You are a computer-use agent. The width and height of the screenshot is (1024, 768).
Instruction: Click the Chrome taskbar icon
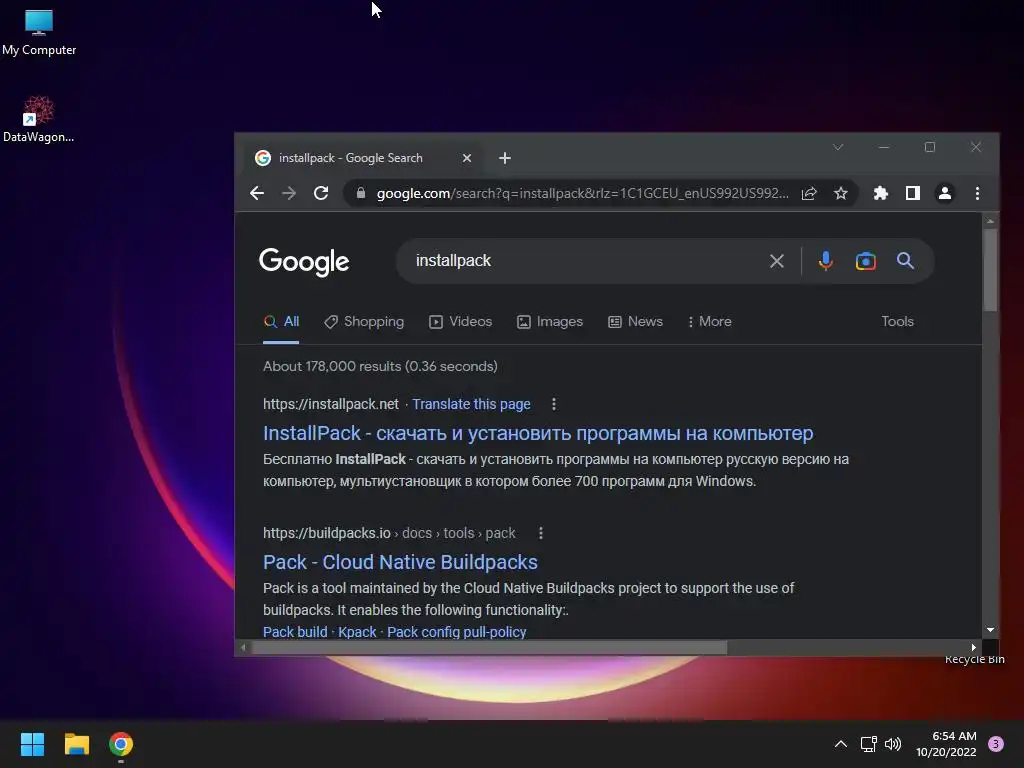(x=121, y=744)
